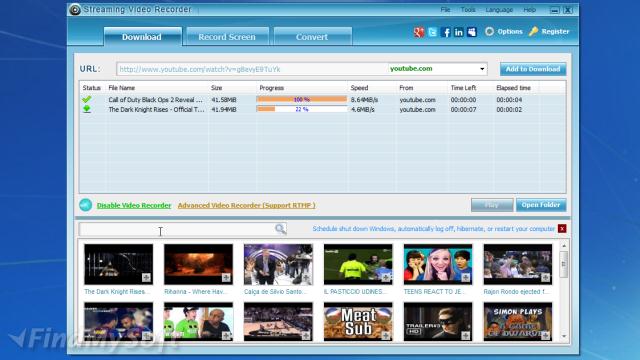Click the completed green checkmark status icon
640x360 pixels.
click(87, 100)
